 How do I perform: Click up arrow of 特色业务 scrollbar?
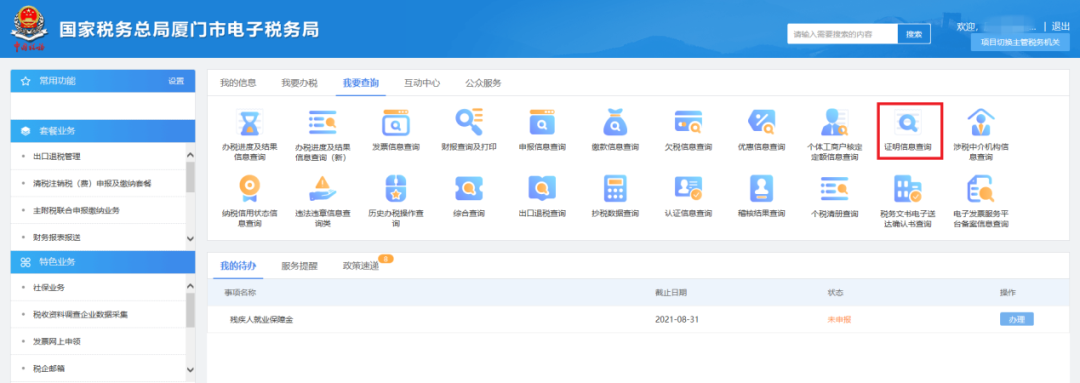(191, 287)
